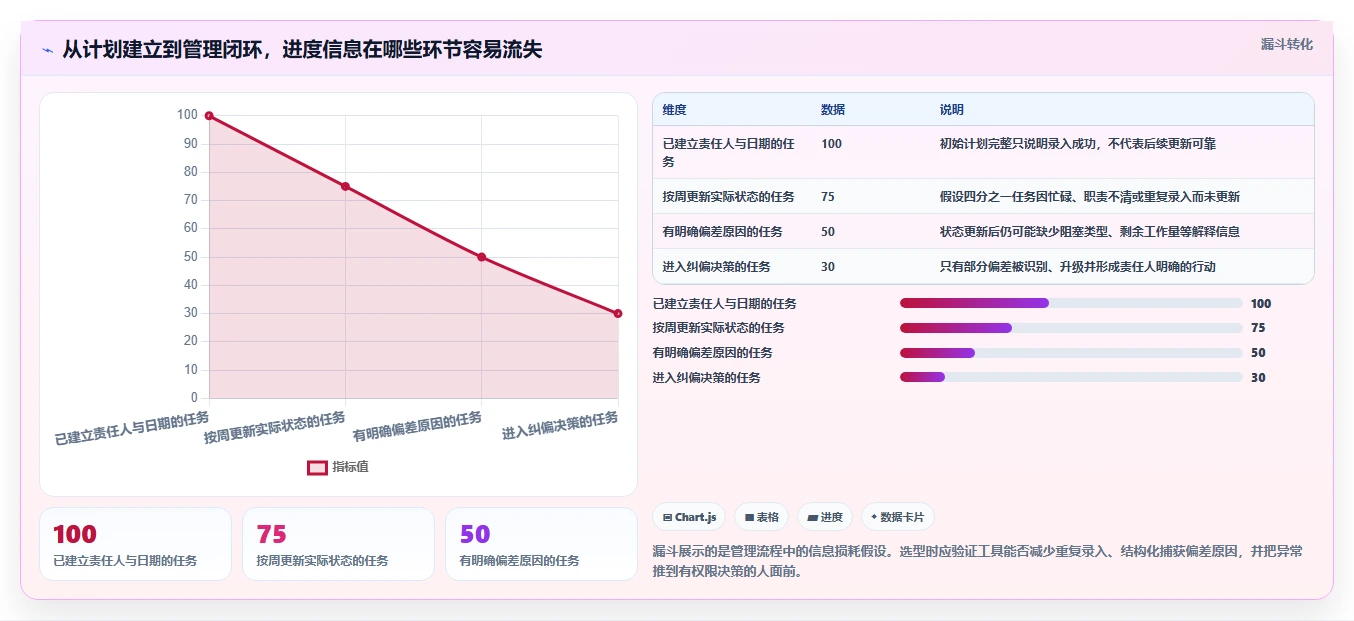Click x-axis label 有明确偏差原因的任务
Screen dimensions: 1354x621
(417, 426)
